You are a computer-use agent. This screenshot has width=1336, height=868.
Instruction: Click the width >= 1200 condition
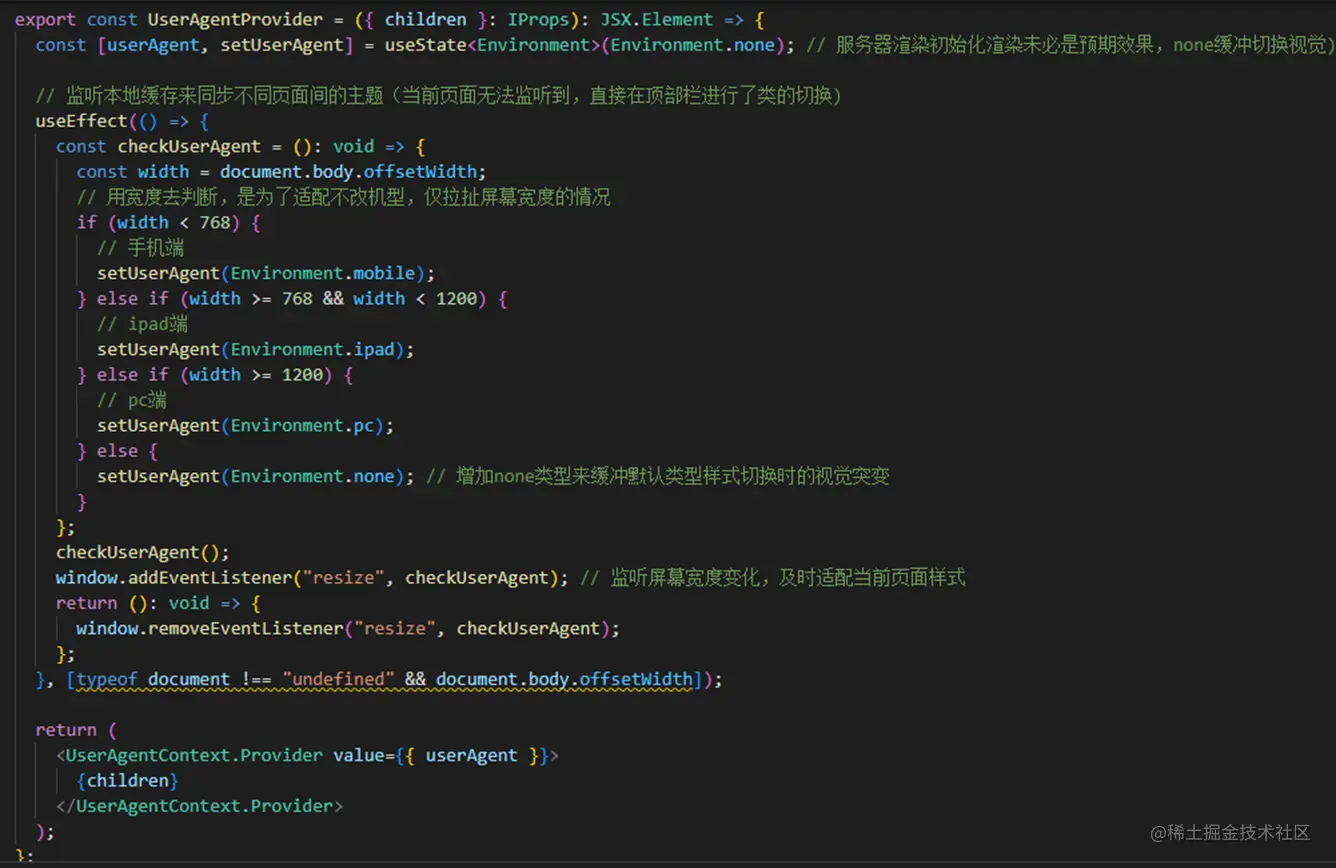pyautogui.click(x=257, y=374)
